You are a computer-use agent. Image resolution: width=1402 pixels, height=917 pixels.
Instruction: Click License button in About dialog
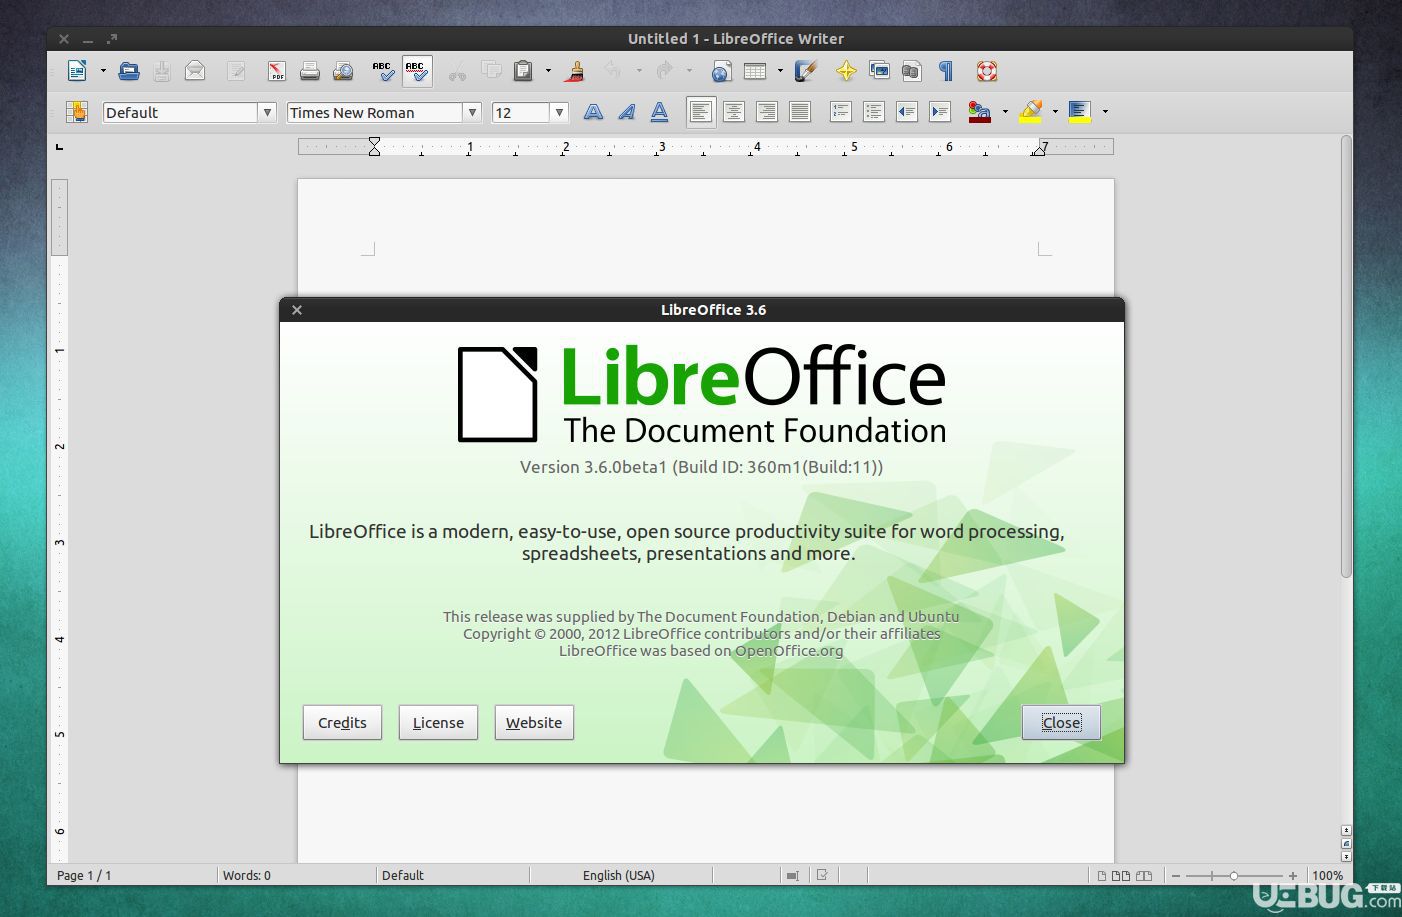click(x=438, y=722)
